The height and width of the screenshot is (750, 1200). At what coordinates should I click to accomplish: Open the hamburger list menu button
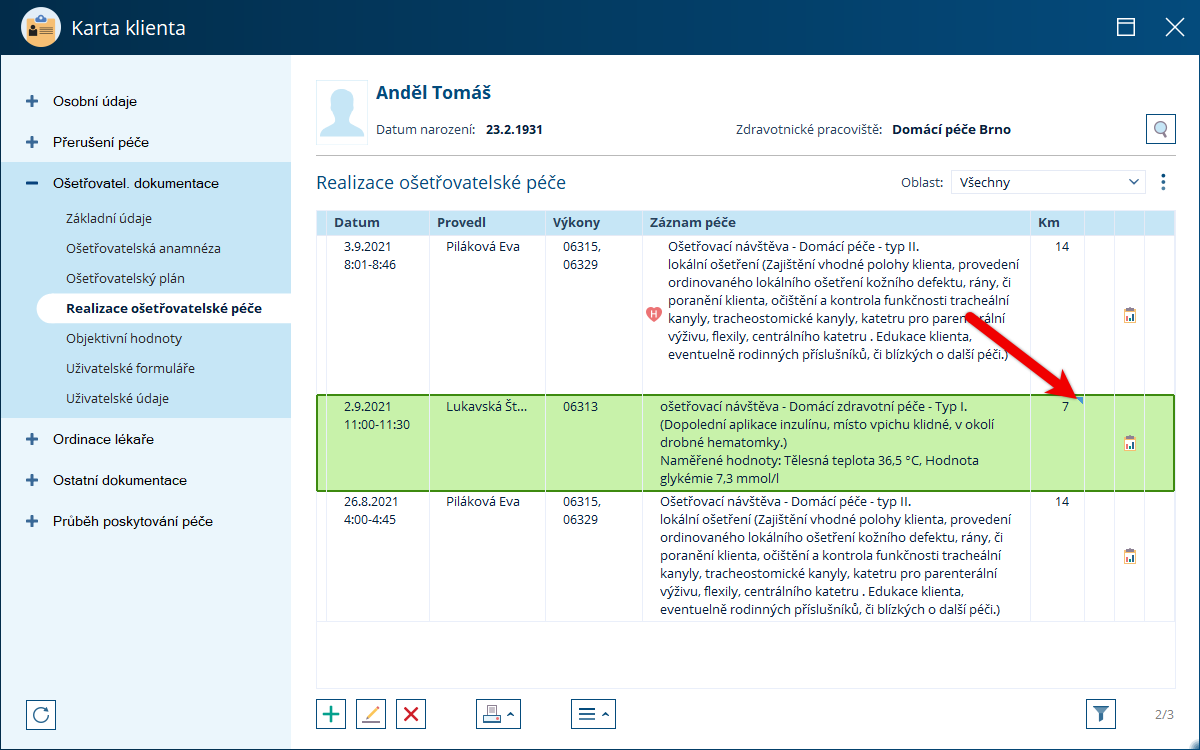(593, 714)
